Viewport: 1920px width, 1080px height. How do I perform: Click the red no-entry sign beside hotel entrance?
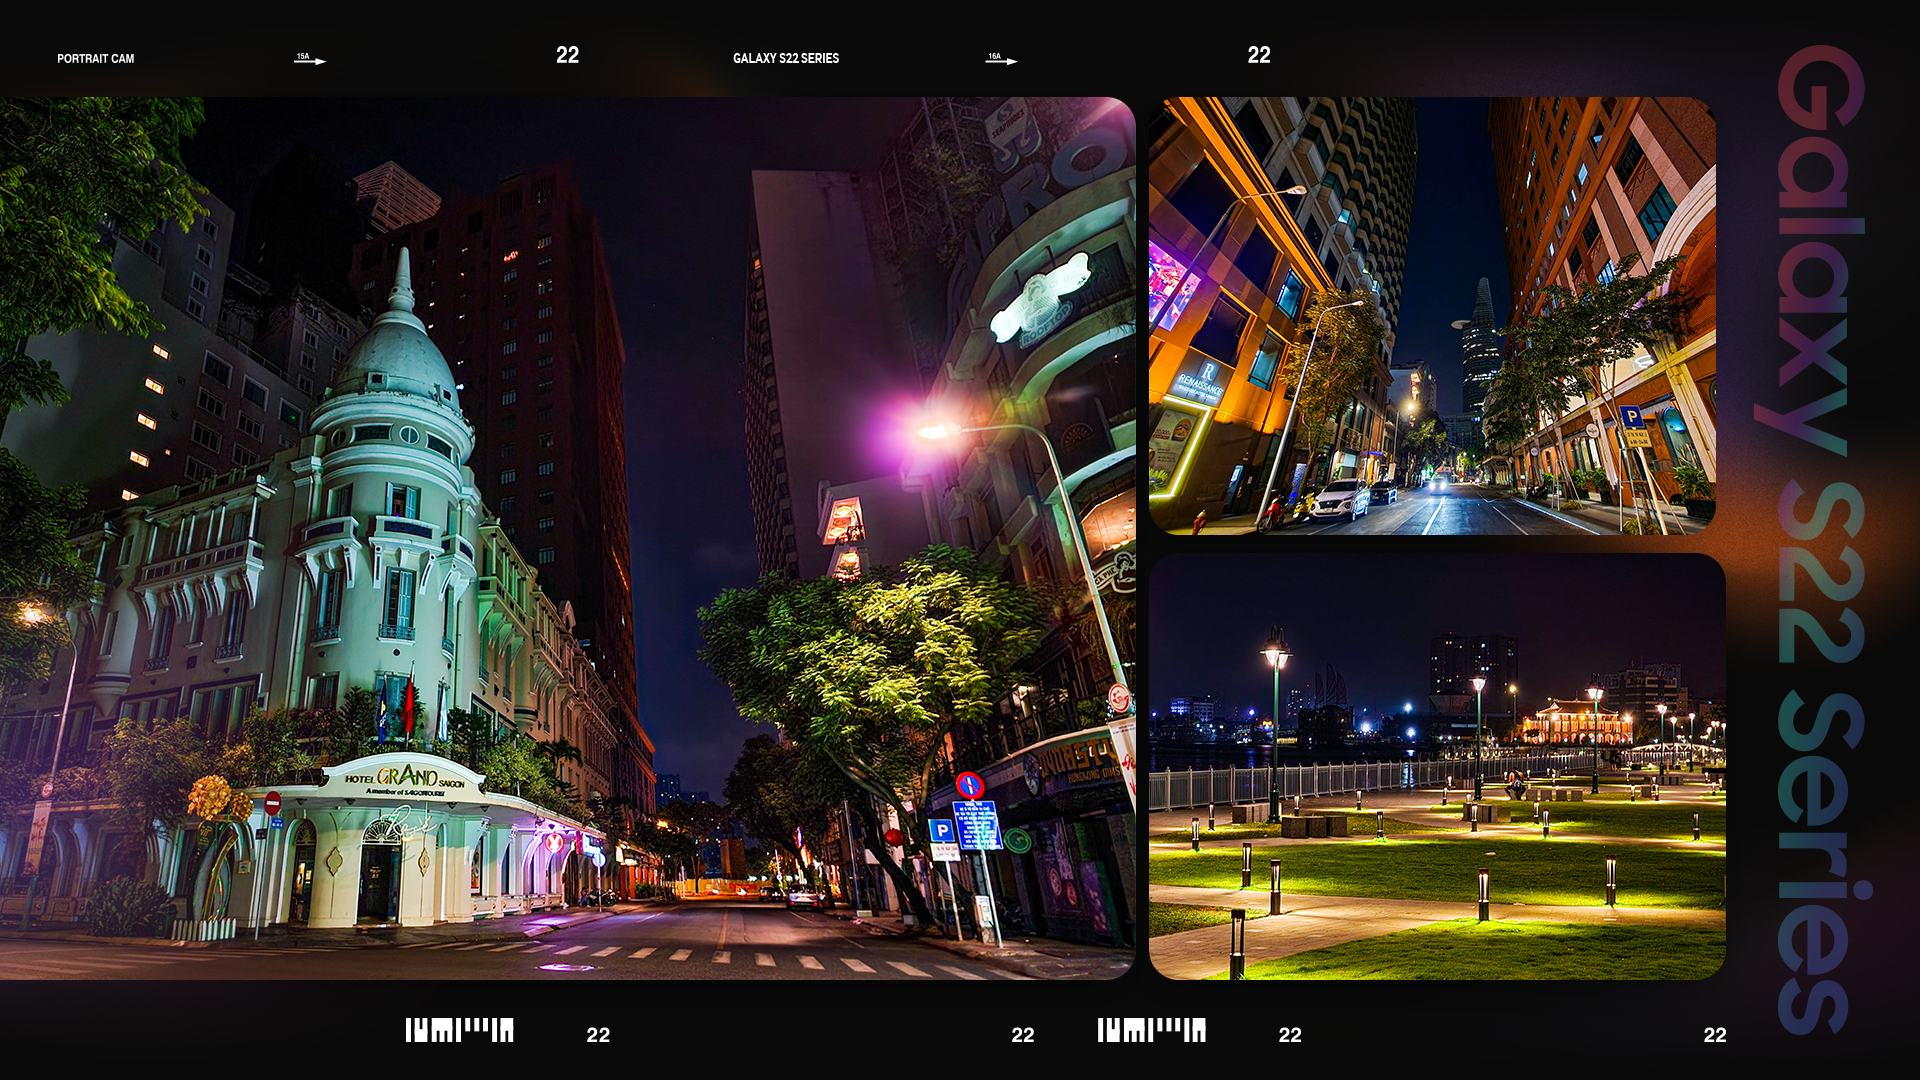[x=272, y=803]
